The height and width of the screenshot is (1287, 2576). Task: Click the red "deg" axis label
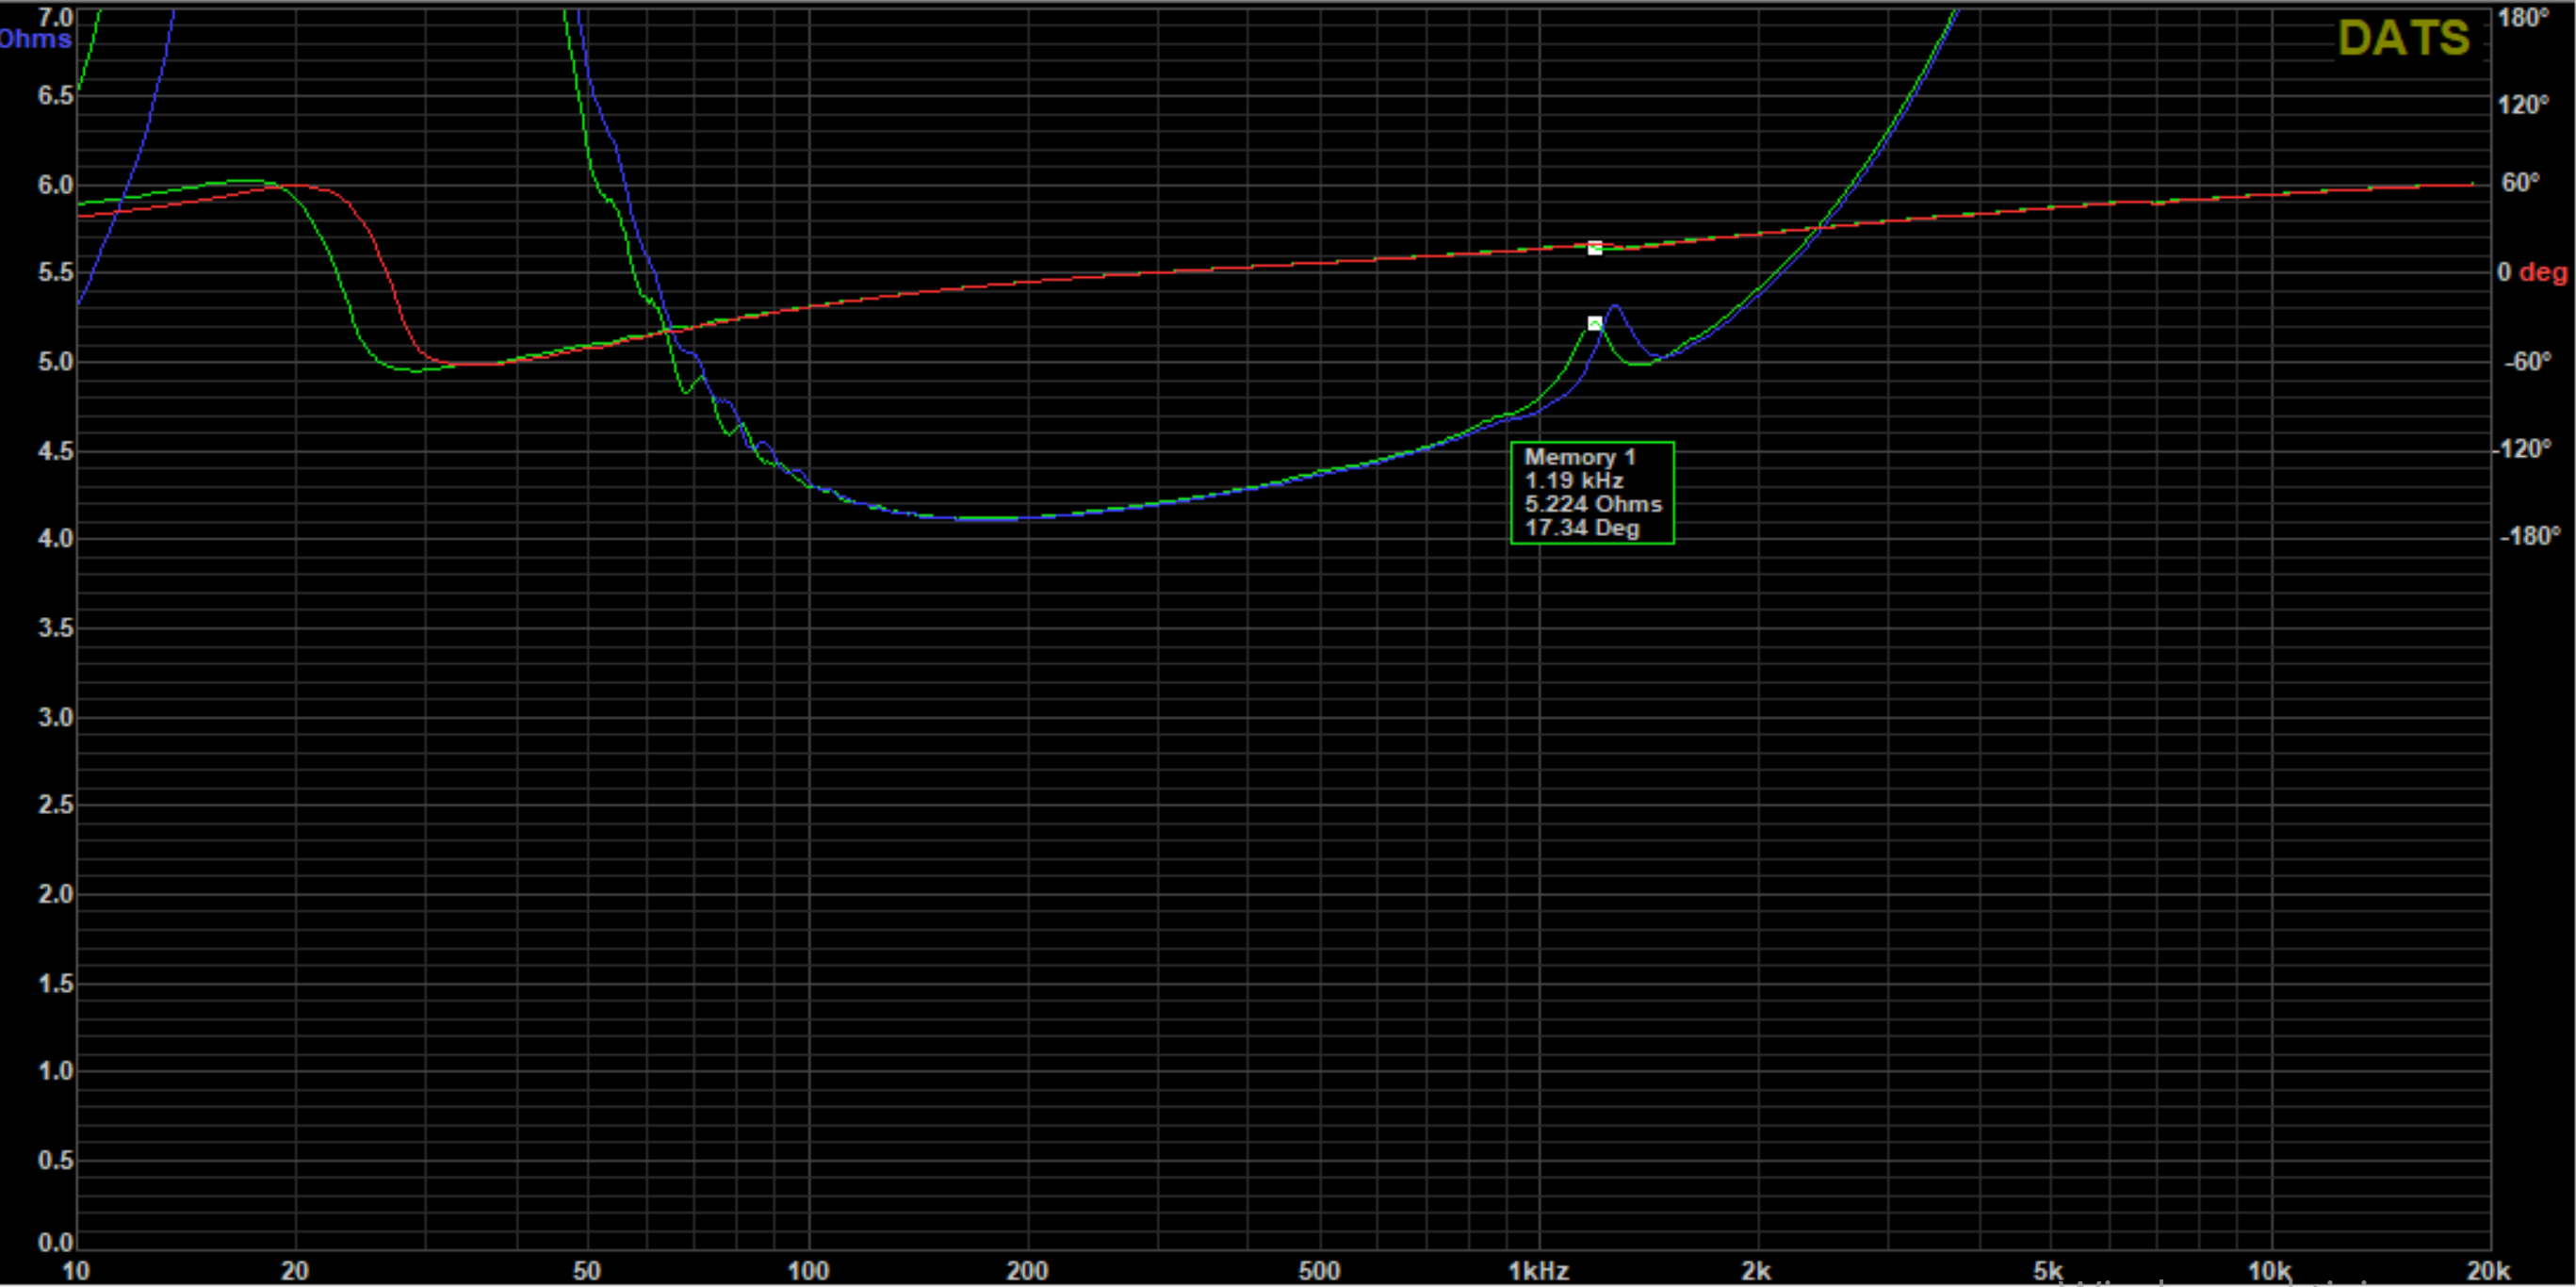point(2543,272)
